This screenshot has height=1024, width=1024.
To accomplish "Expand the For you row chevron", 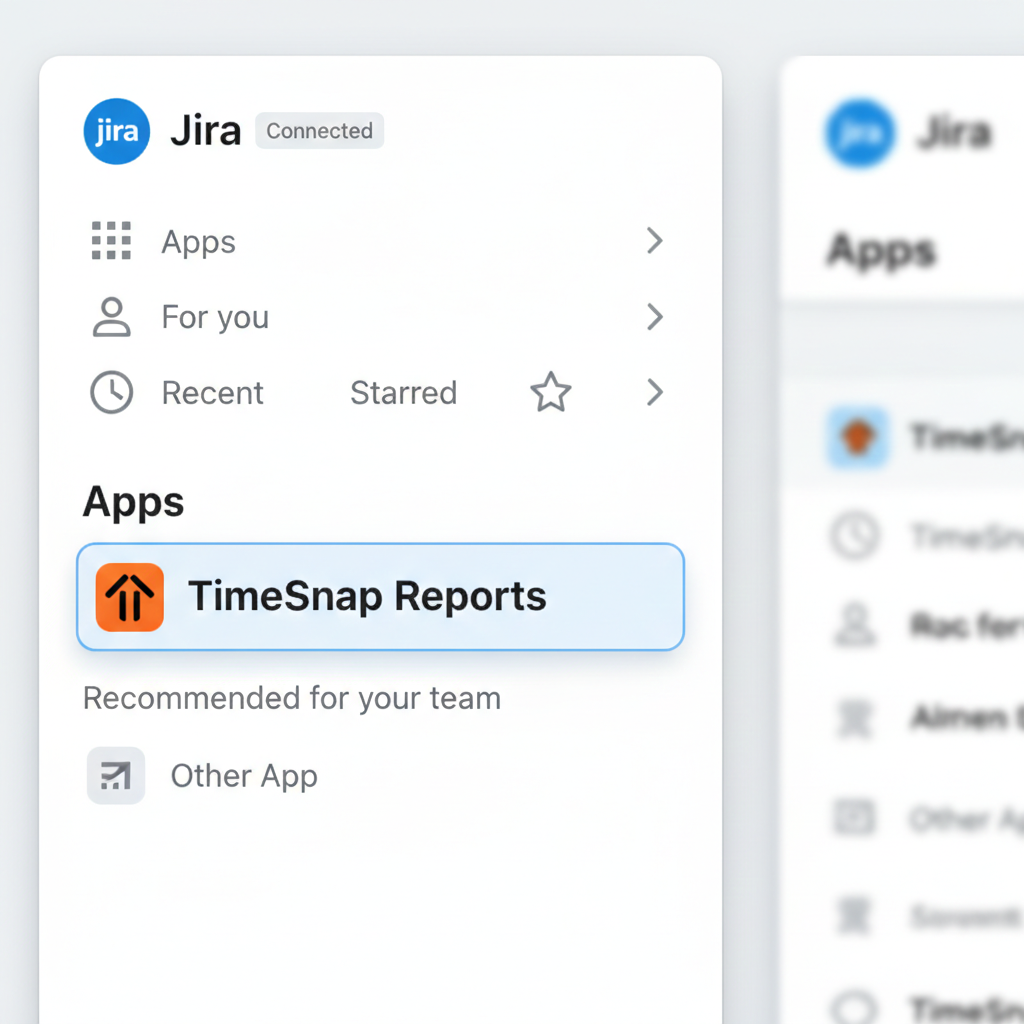I will (654, 317).
